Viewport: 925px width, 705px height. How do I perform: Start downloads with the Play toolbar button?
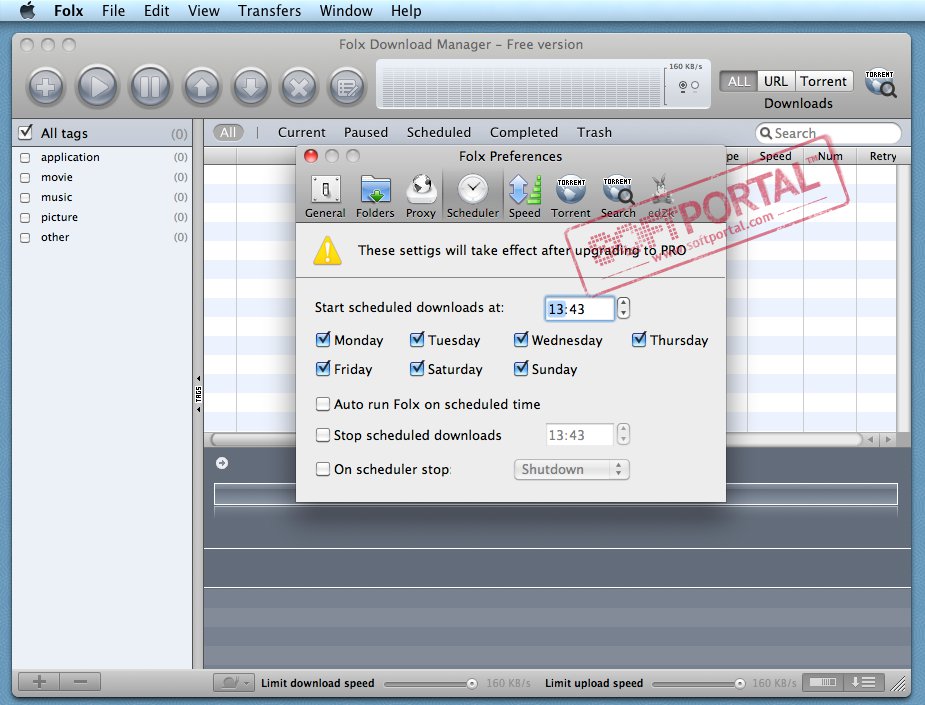97,87
